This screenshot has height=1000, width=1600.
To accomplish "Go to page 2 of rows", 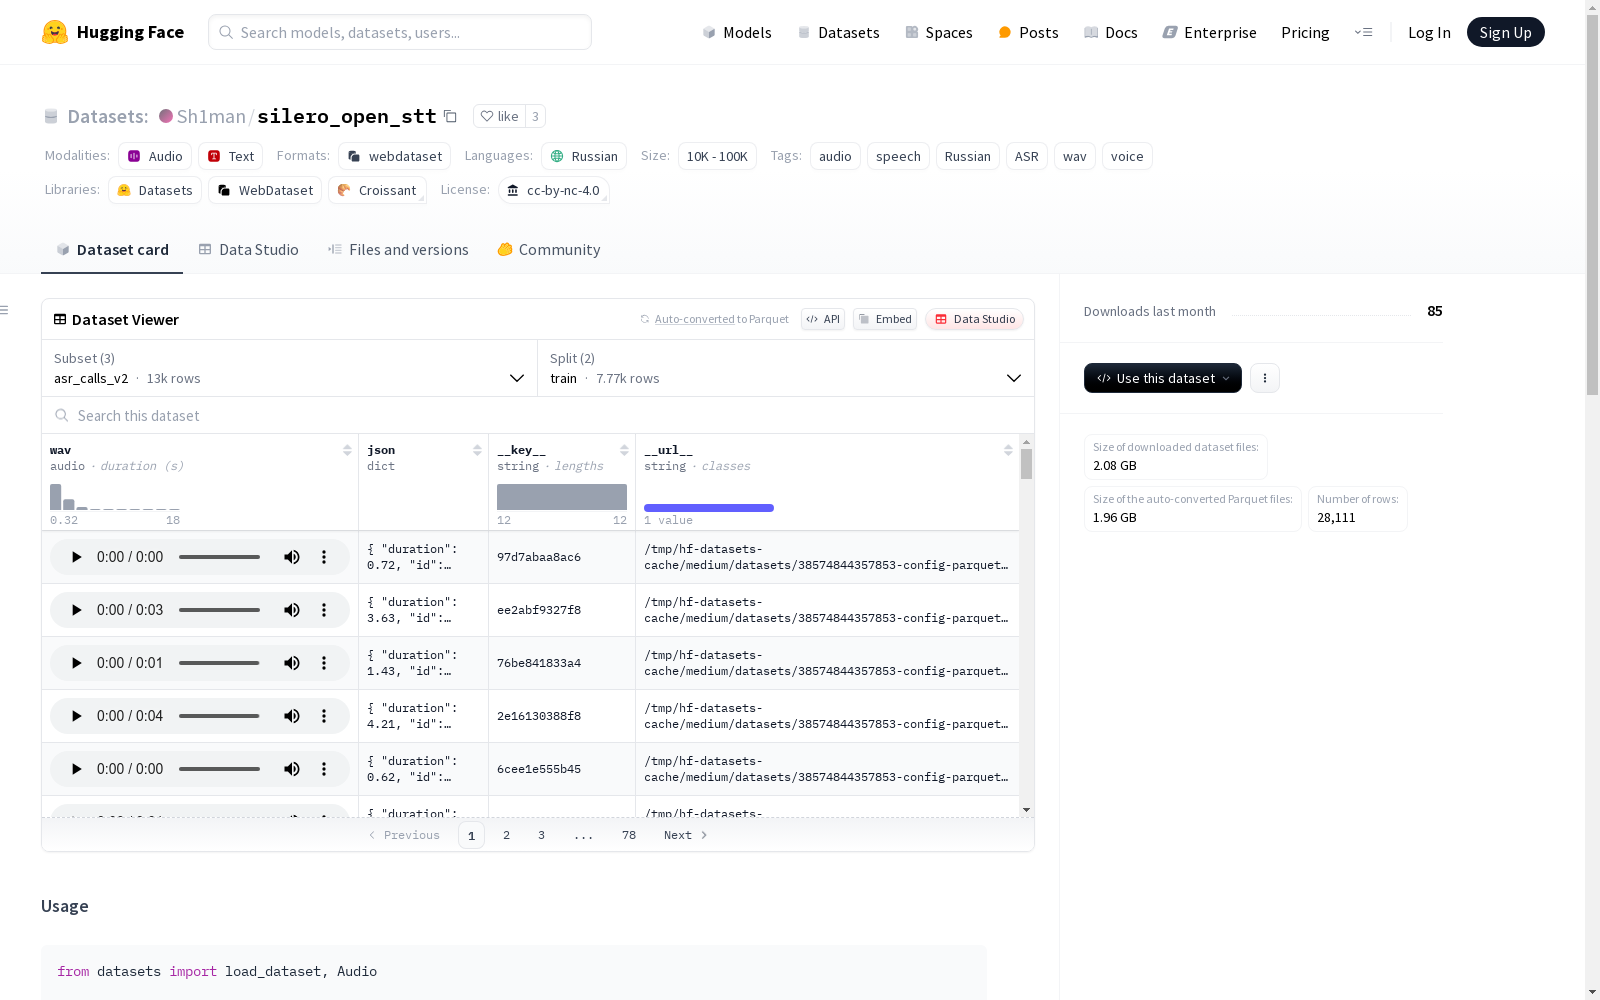I will tap(507, 835).
